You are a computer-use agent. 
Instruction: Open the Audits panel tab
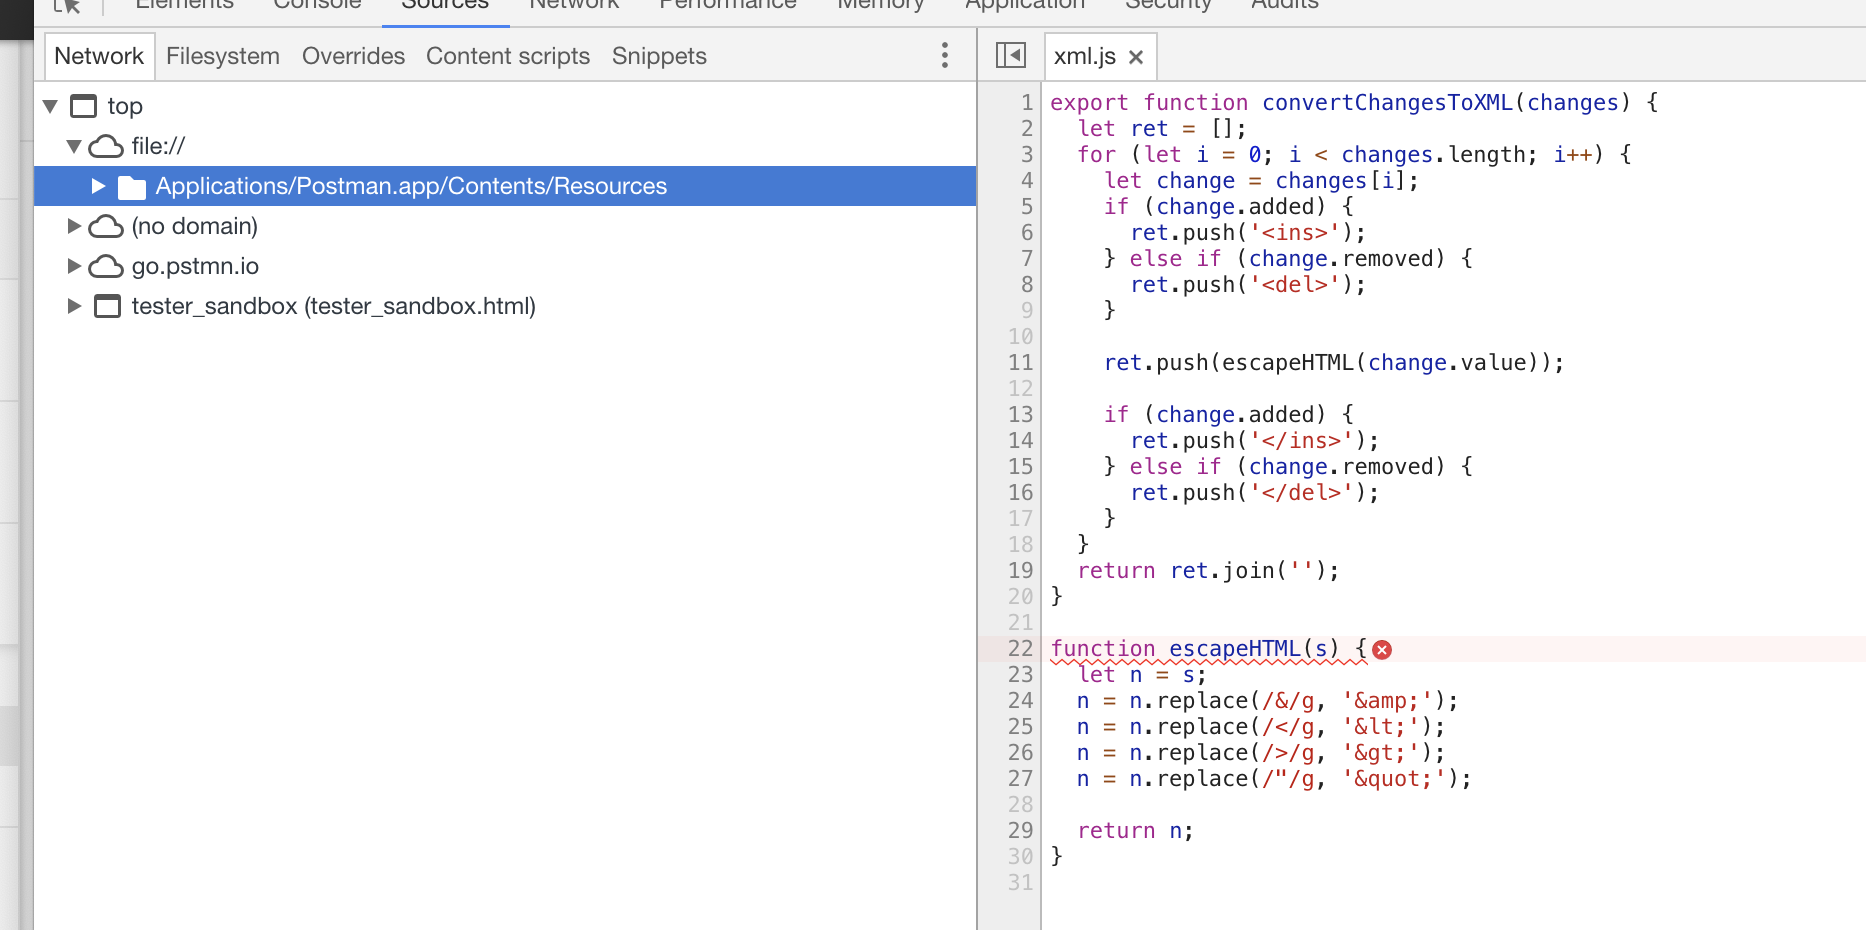tap(1285, 6)
